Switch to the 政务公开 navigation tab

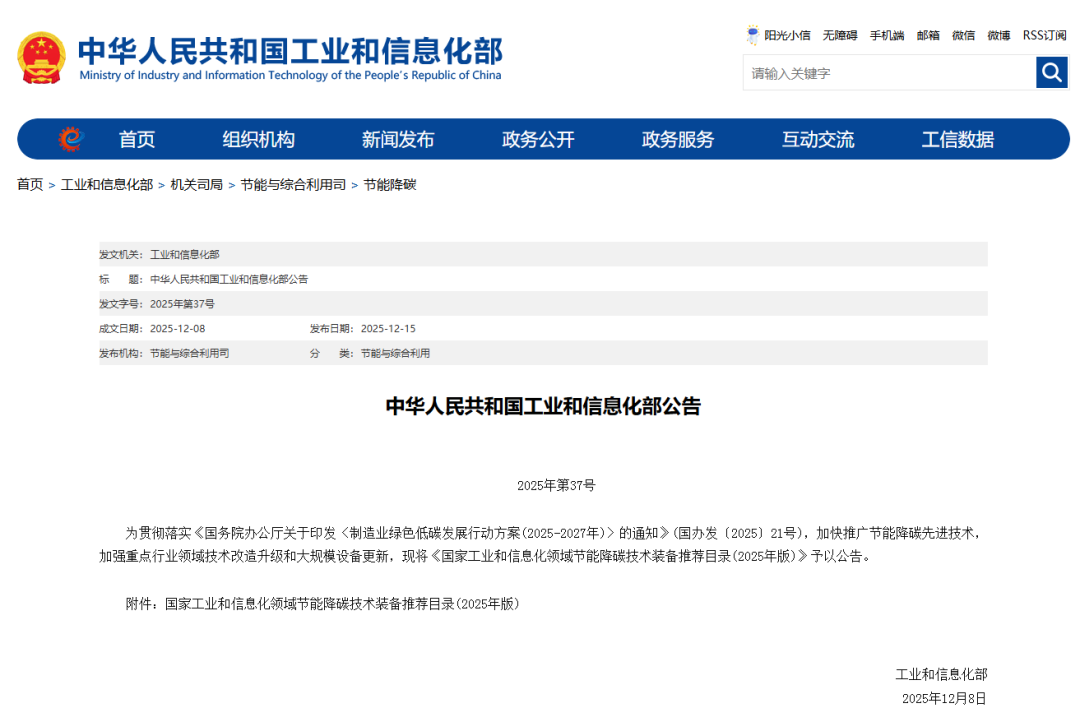coord(537,140)
